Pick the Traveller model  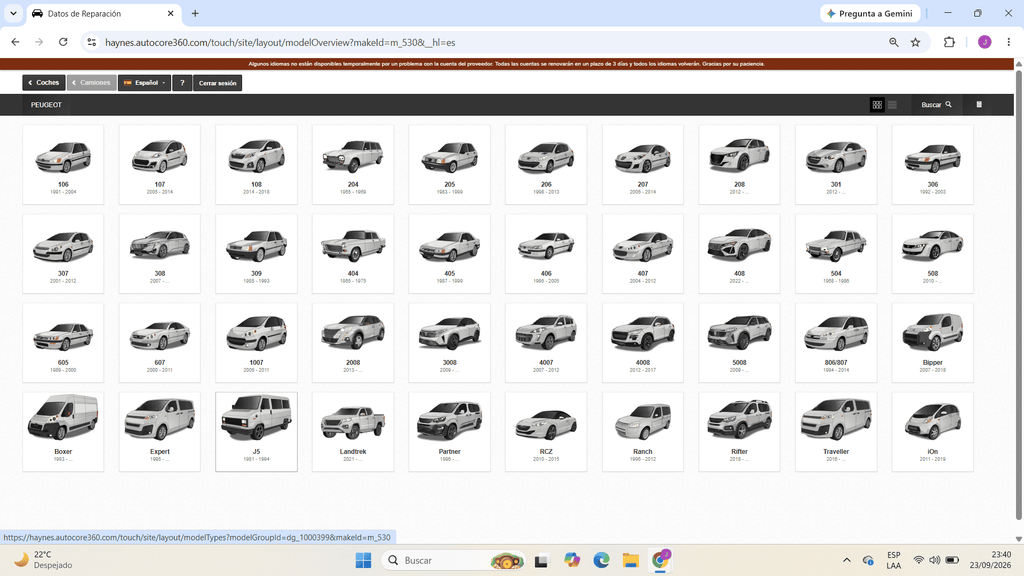[836, 432]
